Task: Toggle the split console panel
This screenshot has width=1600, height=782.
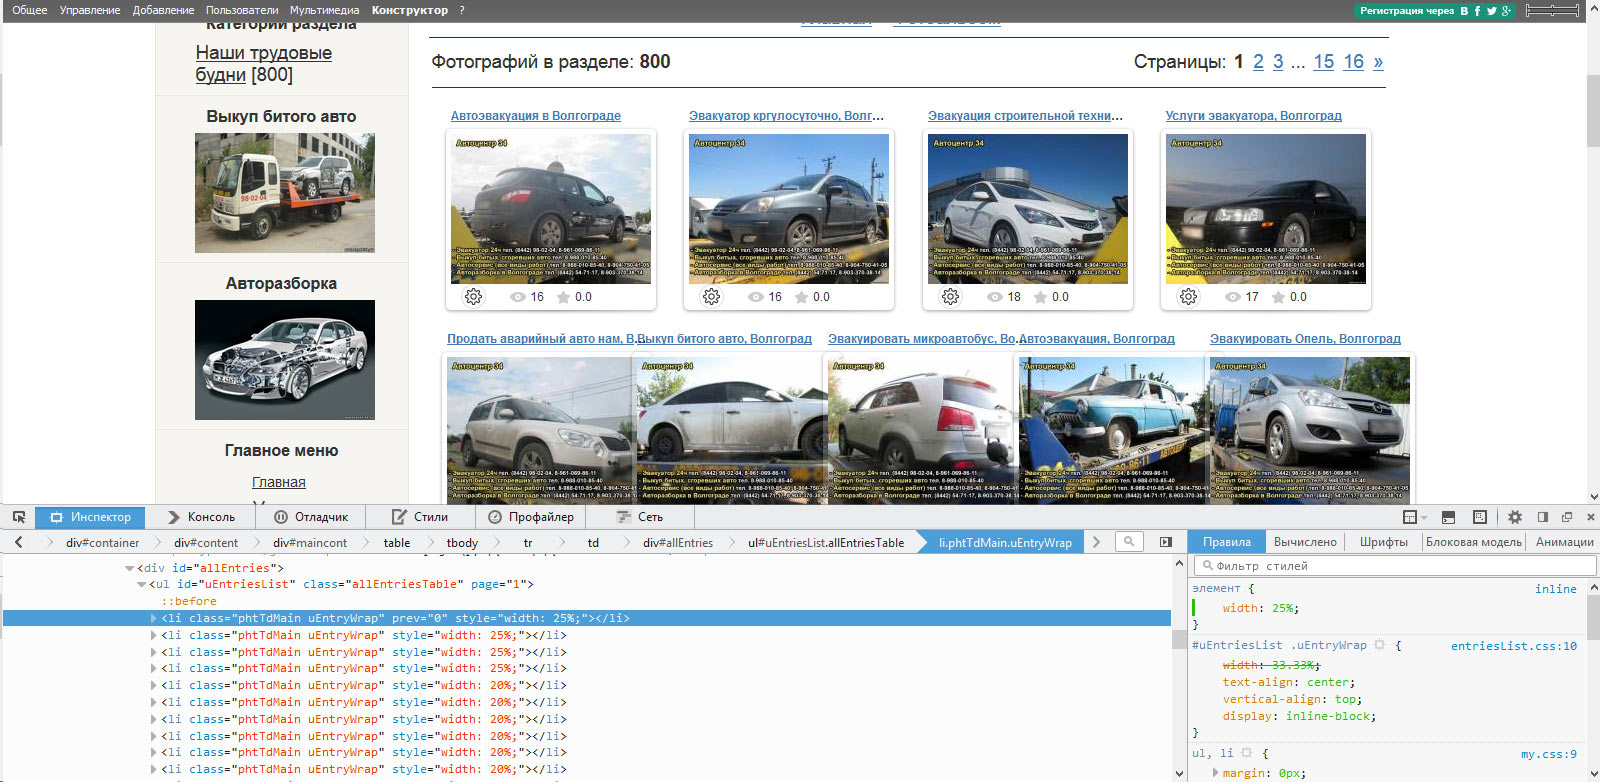Action: coord(1448,517)
